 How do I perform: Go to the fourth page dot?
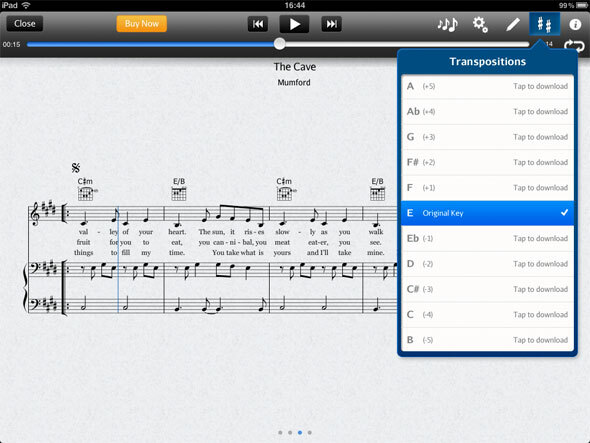tap(309, 432)
